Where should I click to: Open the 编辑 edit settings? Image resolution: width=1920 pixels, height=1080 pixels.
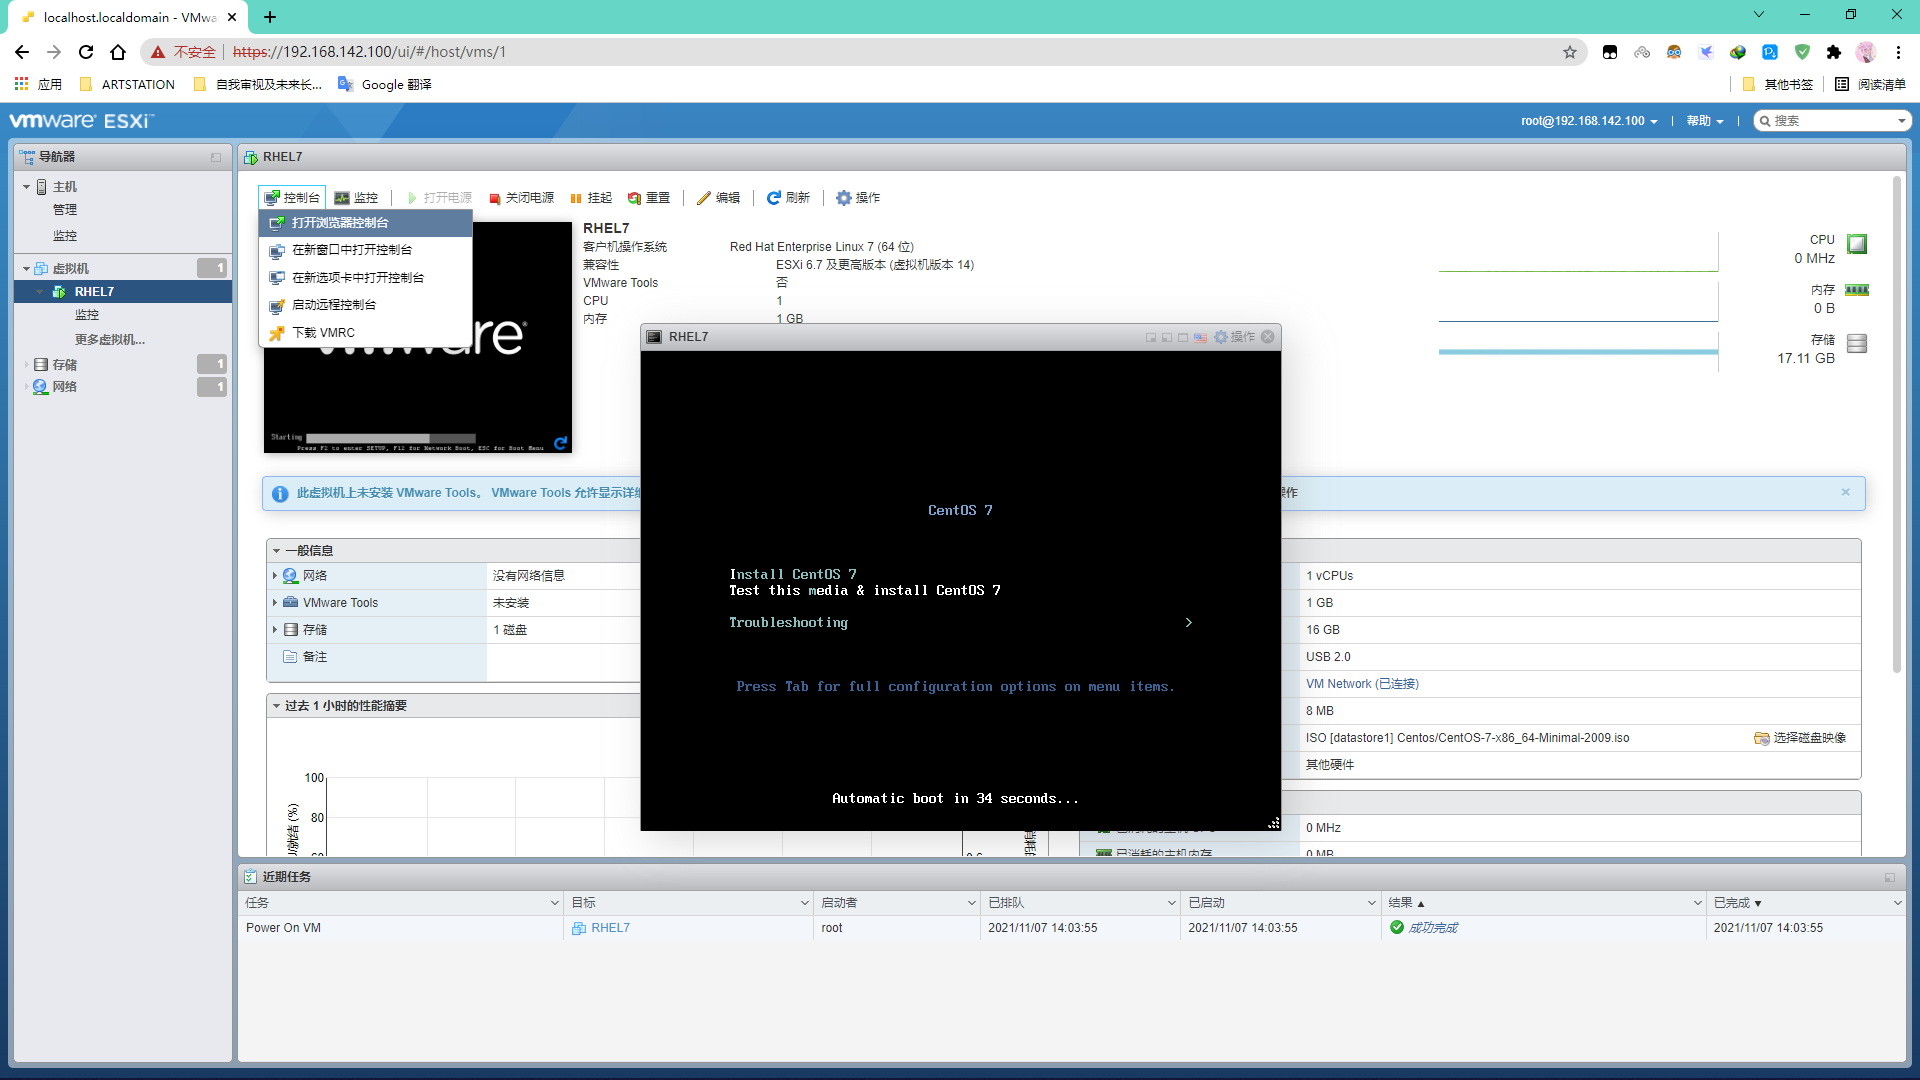pos(718,198)
